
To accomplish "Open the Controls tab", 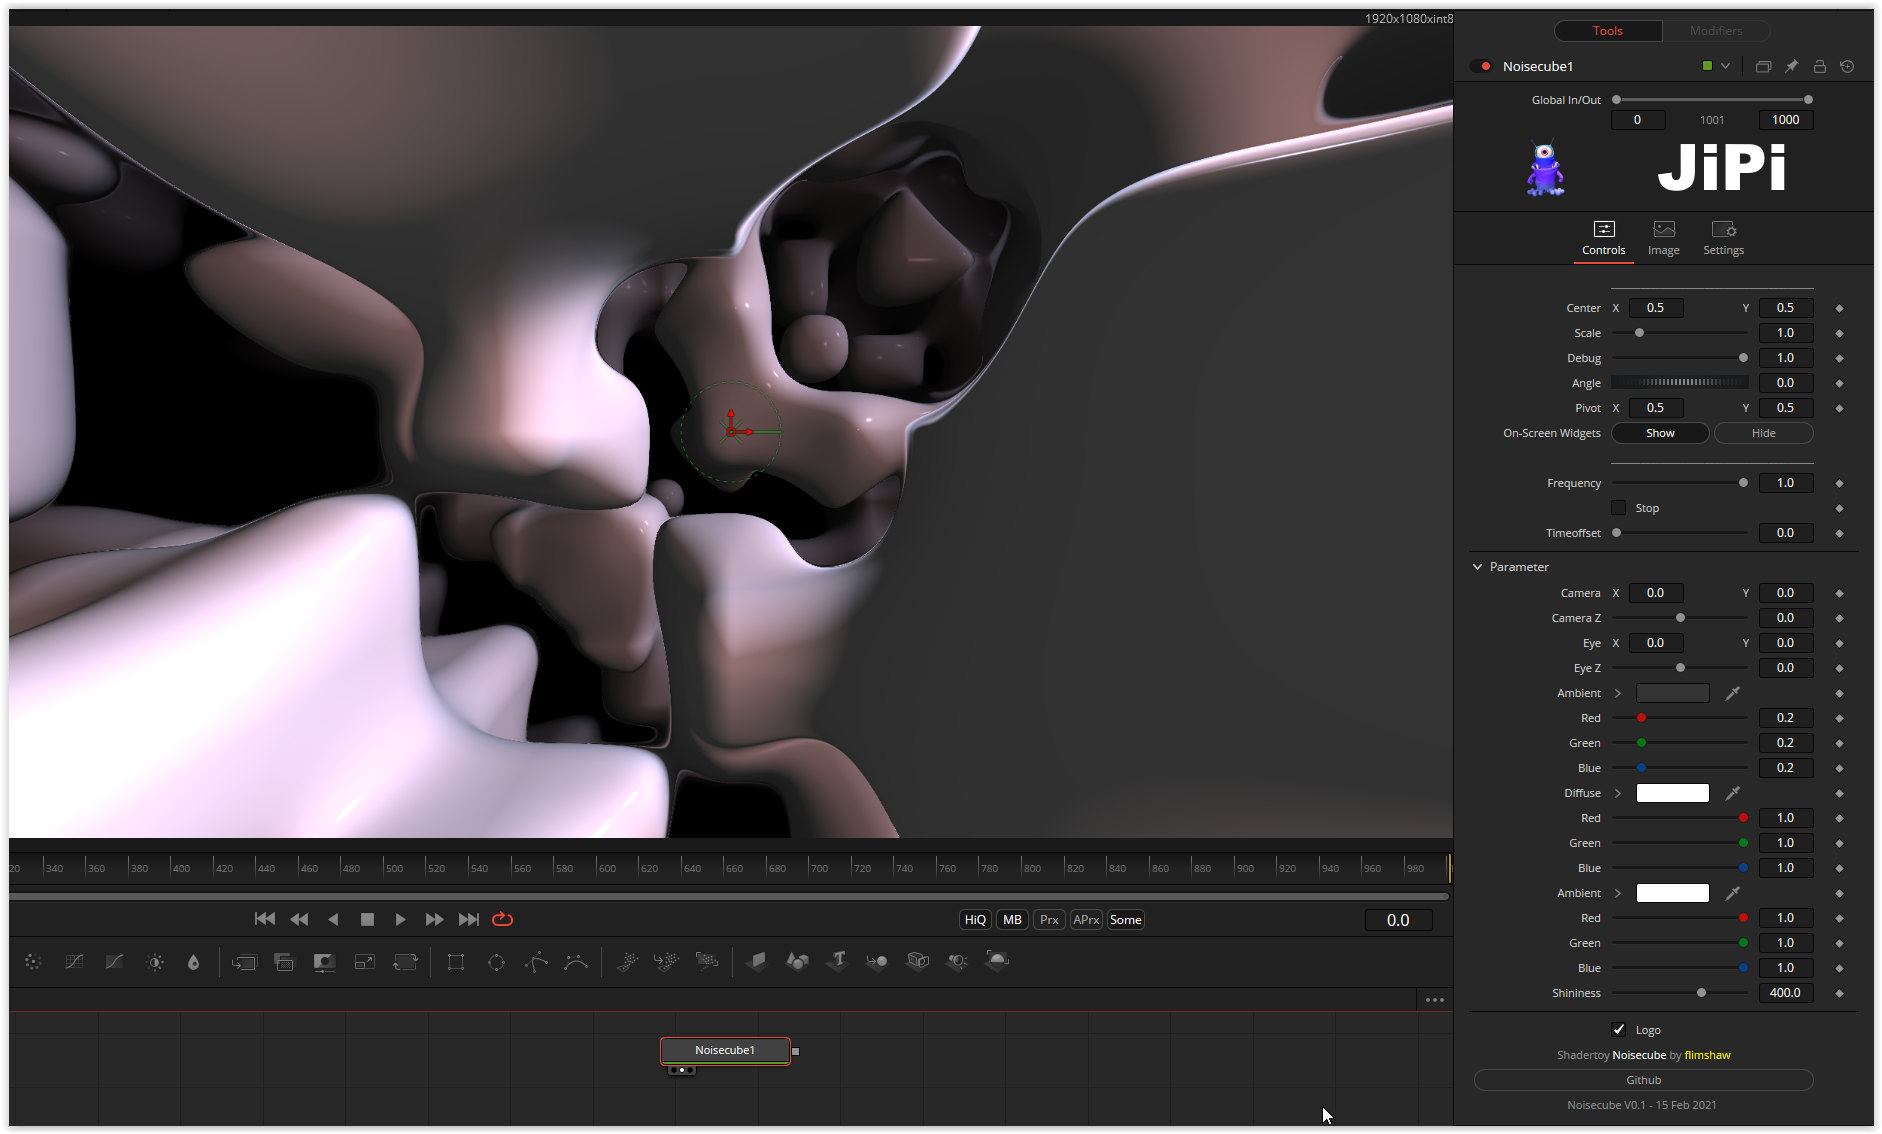I will [x=1604, y=239].
